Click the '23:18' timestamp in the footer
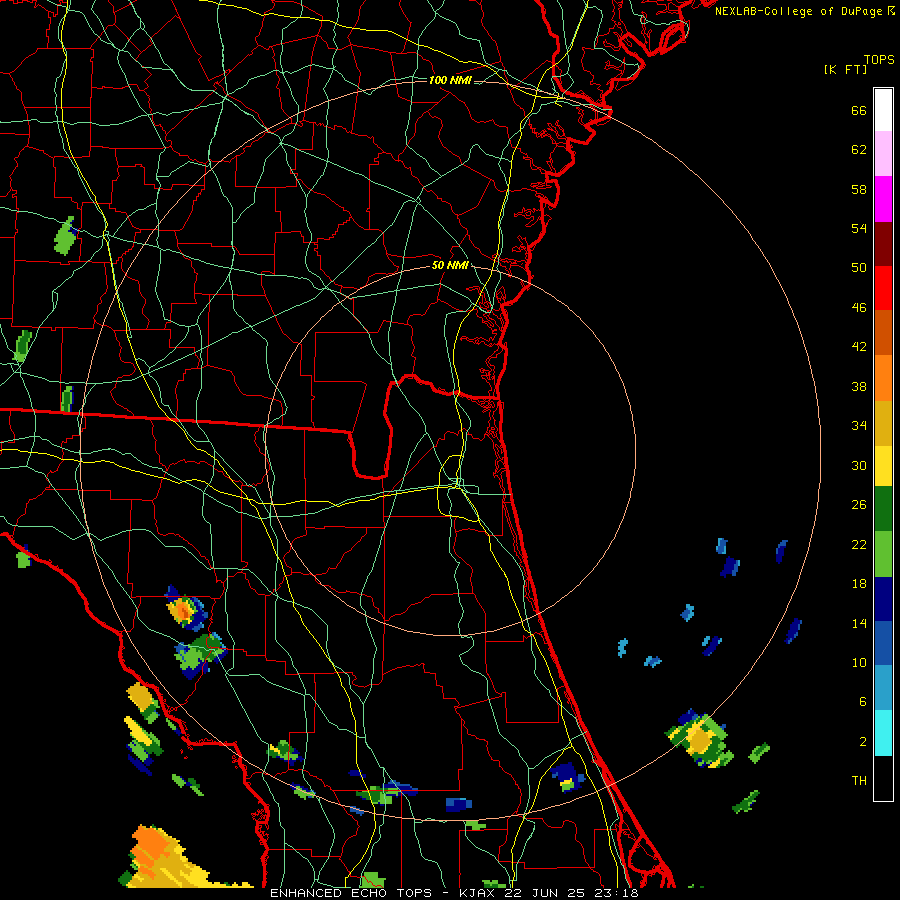Screen dimensions: 900x900 click(x=616, y=893)
